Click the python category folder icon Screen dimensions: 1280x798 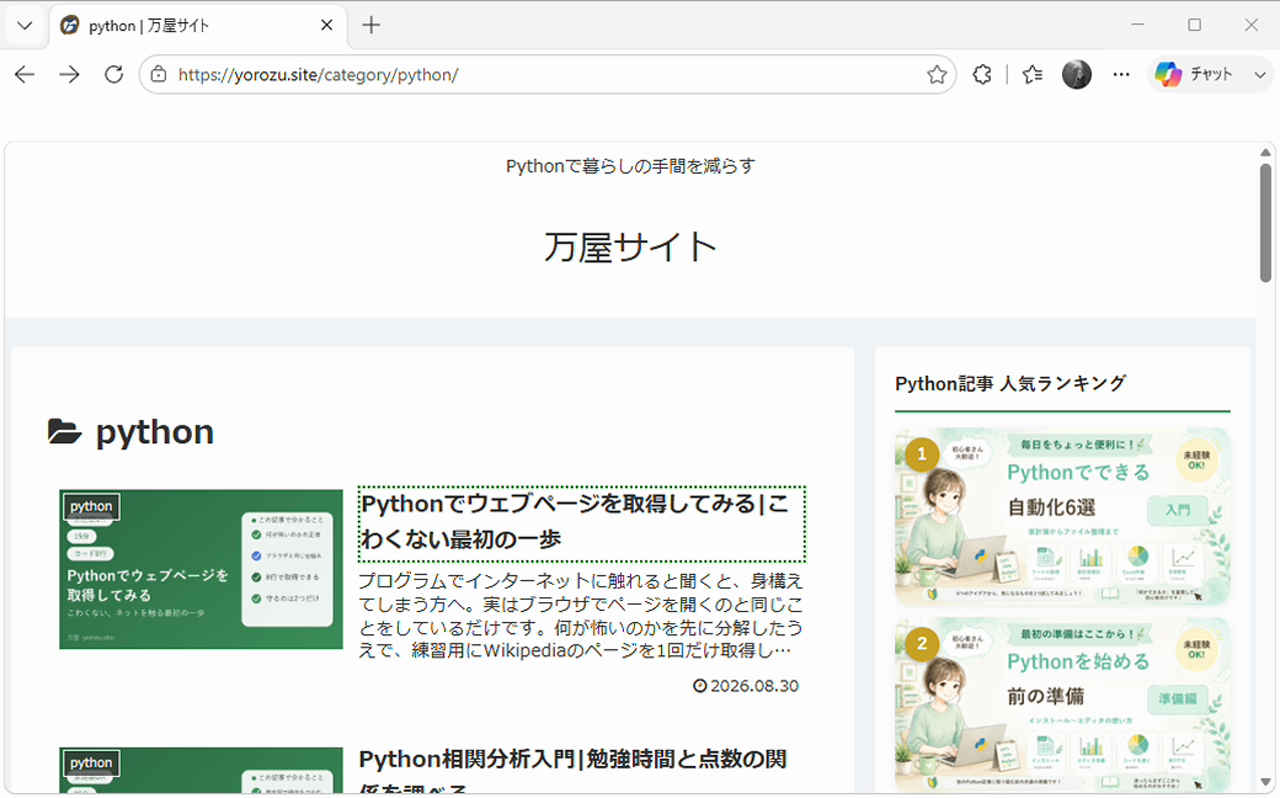coord(65,432)
